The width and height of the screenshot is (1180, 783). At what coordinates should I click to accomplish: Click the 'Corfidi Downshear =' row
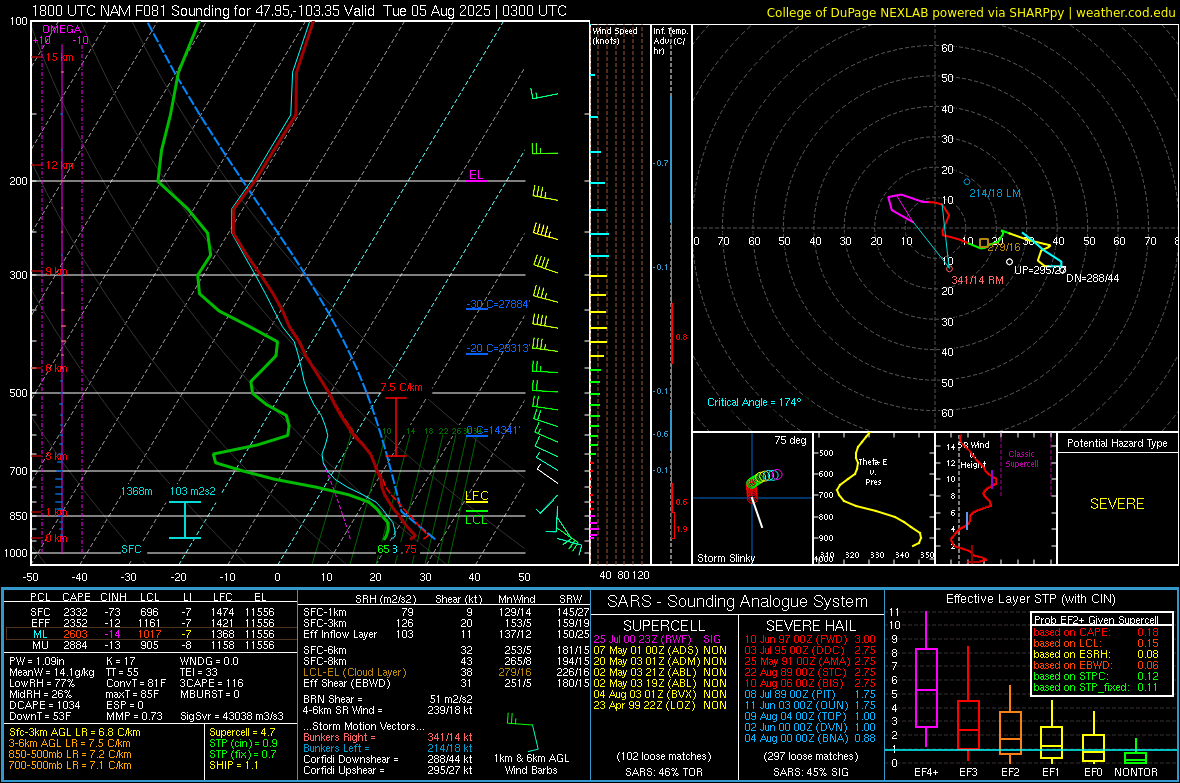(x=388, y=759)
